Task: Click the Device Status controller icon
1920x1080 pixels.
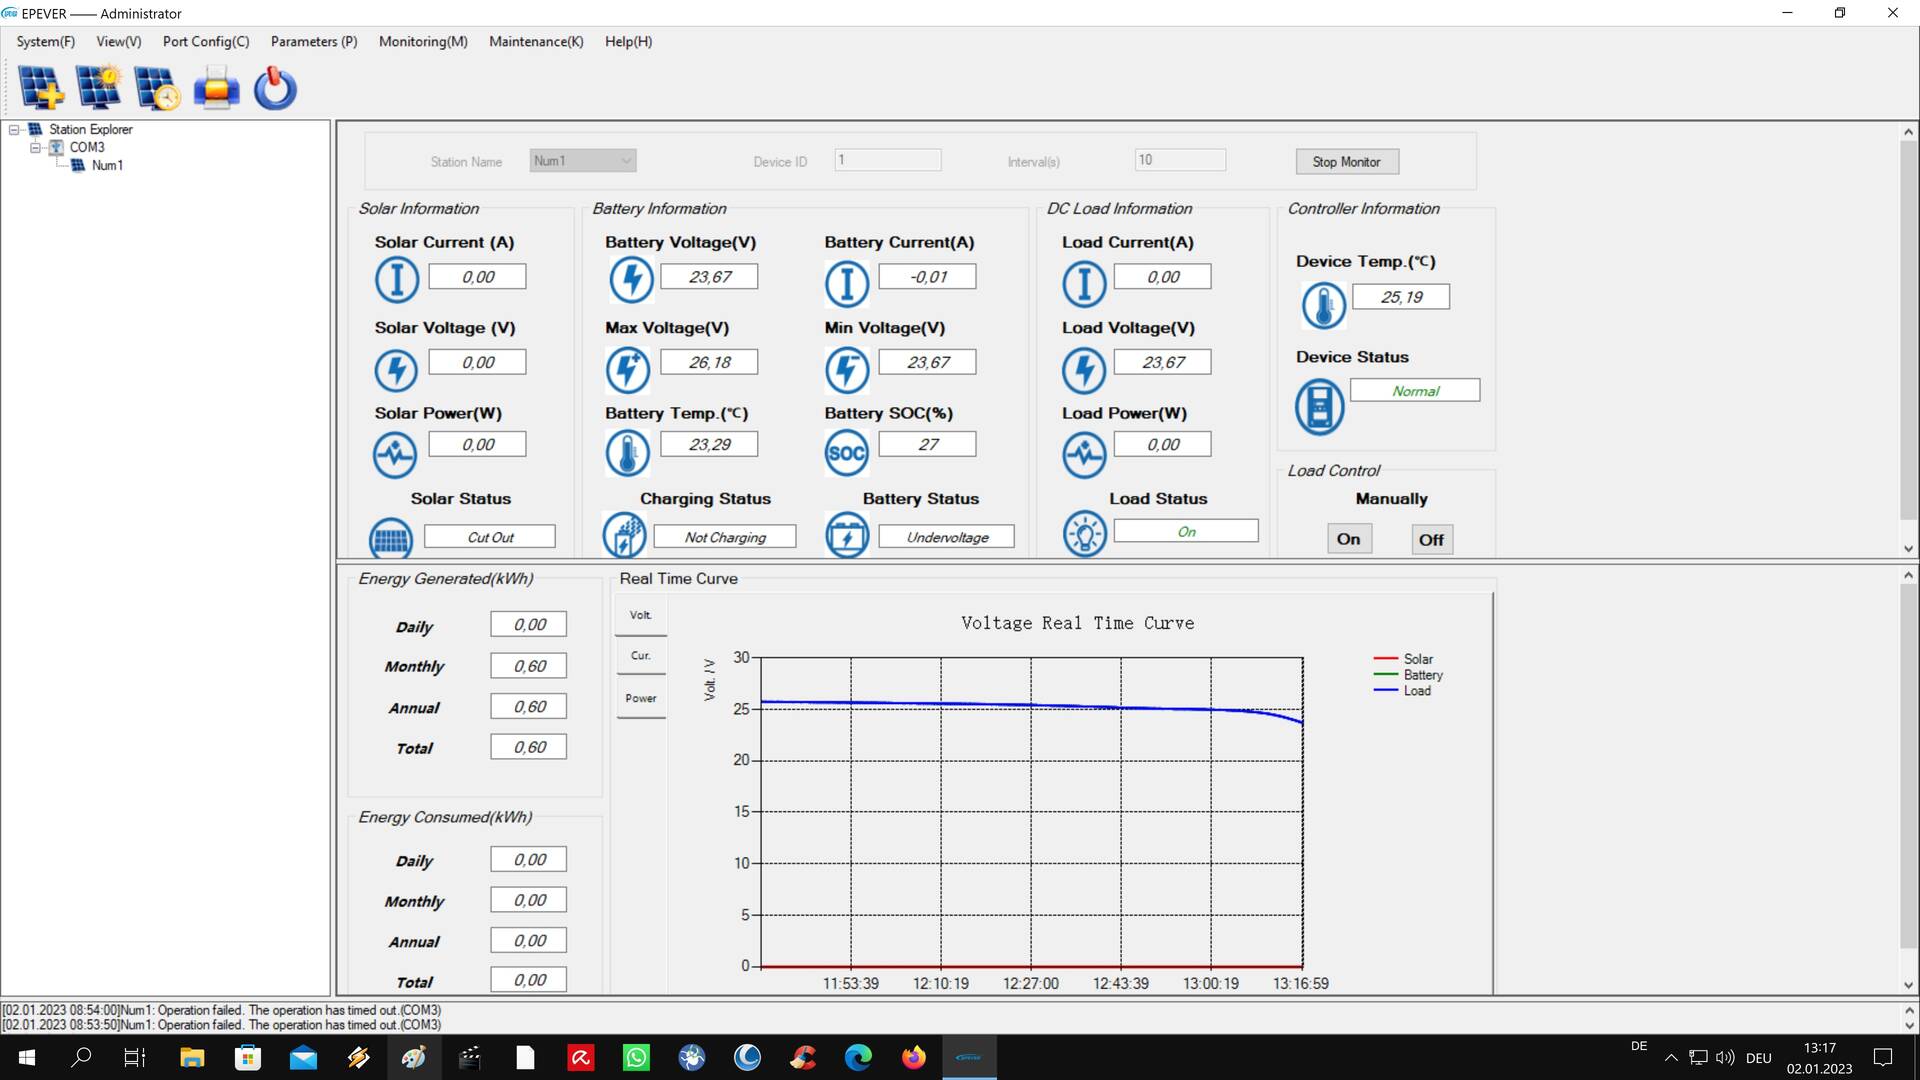Action: 1319,407
